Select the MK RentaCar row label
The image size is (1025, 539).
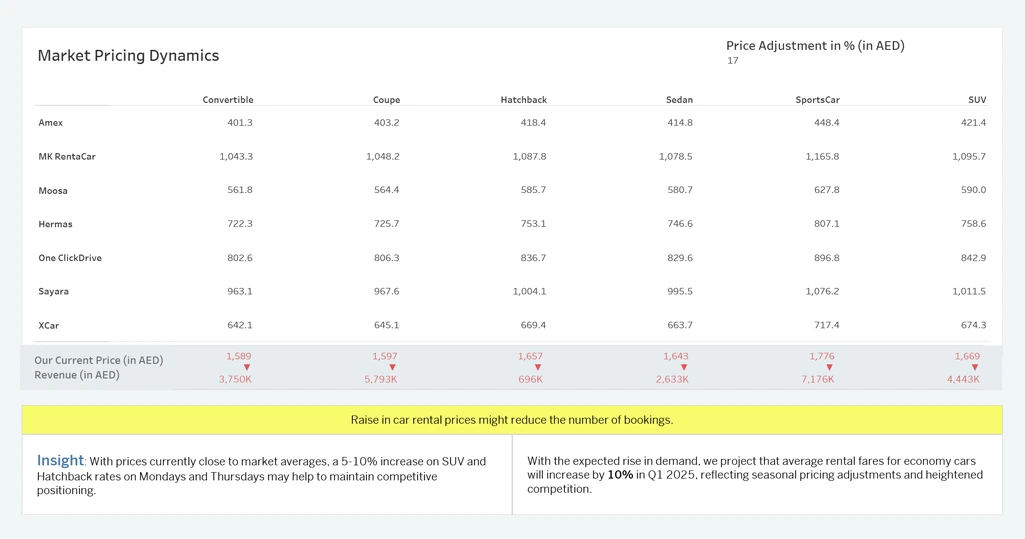67,157
